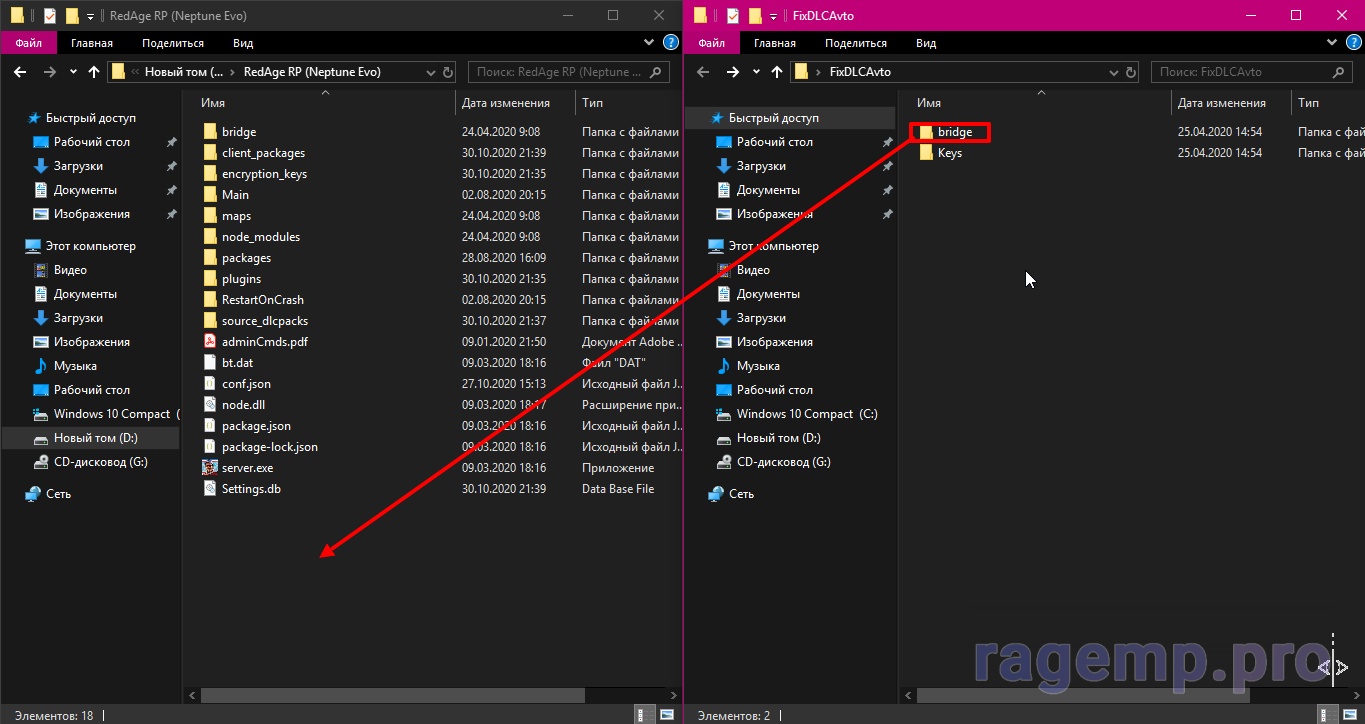
Task: Refresh the FixDLCAvto folder view
Action: pyautogui.click(x=1129, y=72)
